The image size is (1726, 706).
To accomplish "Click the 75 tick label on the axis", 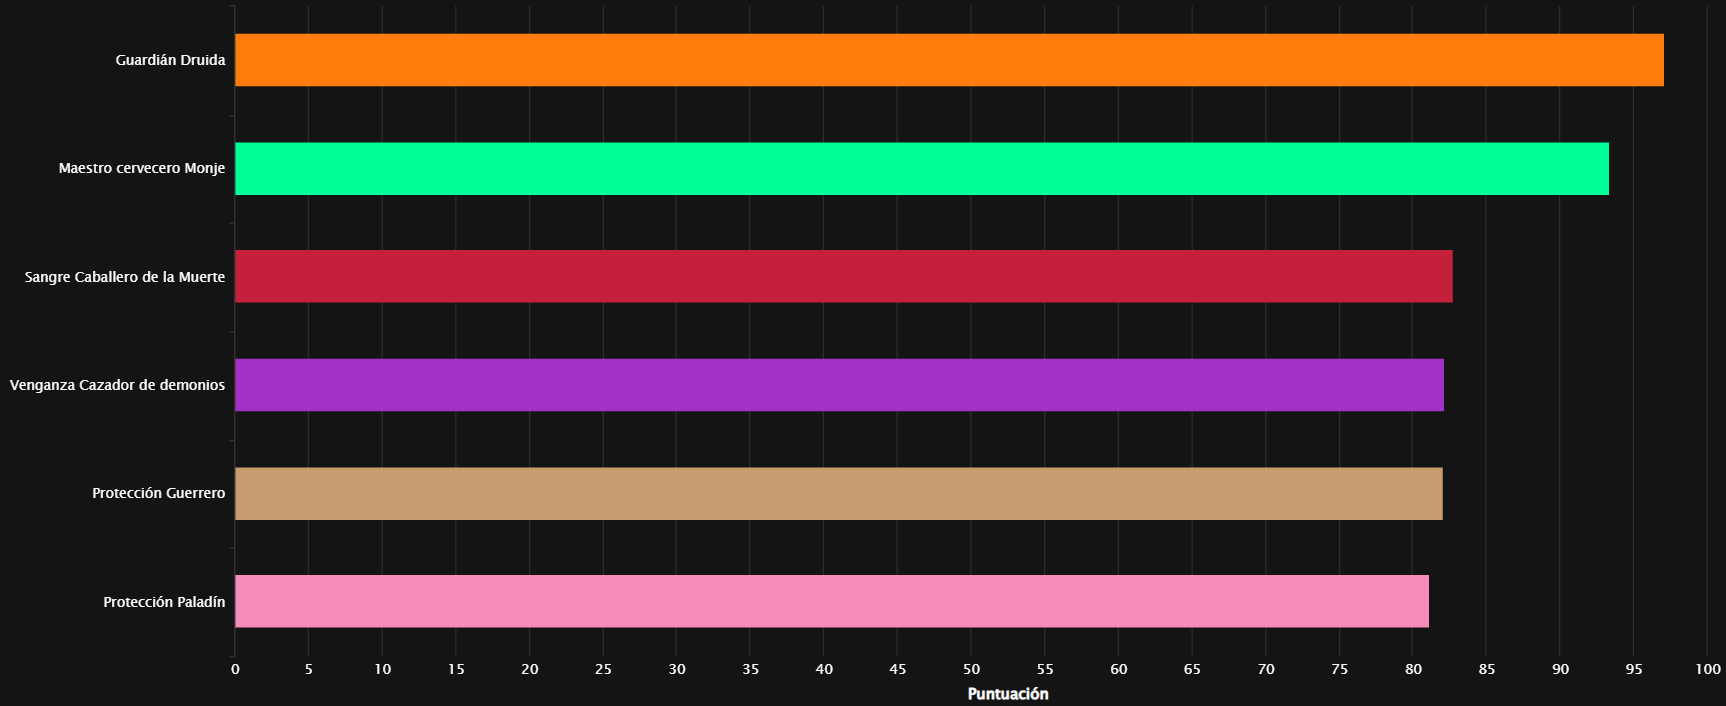I will coord(1340,669).
